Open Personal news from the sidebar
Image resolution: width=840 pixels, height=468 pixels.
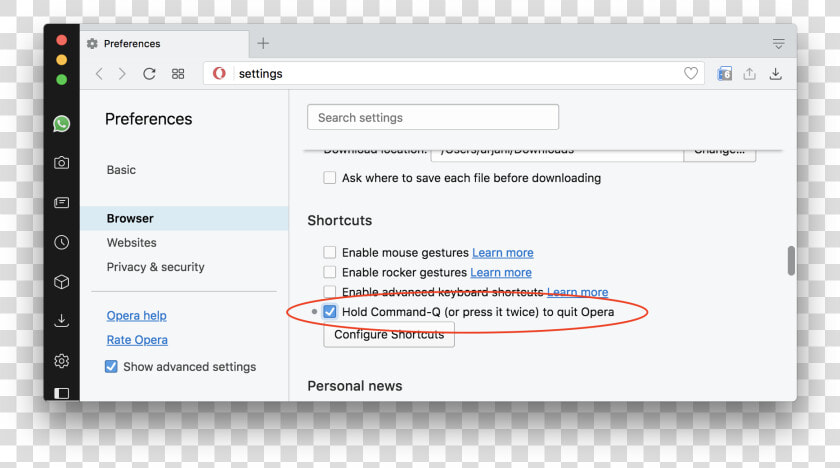[62, 202]
